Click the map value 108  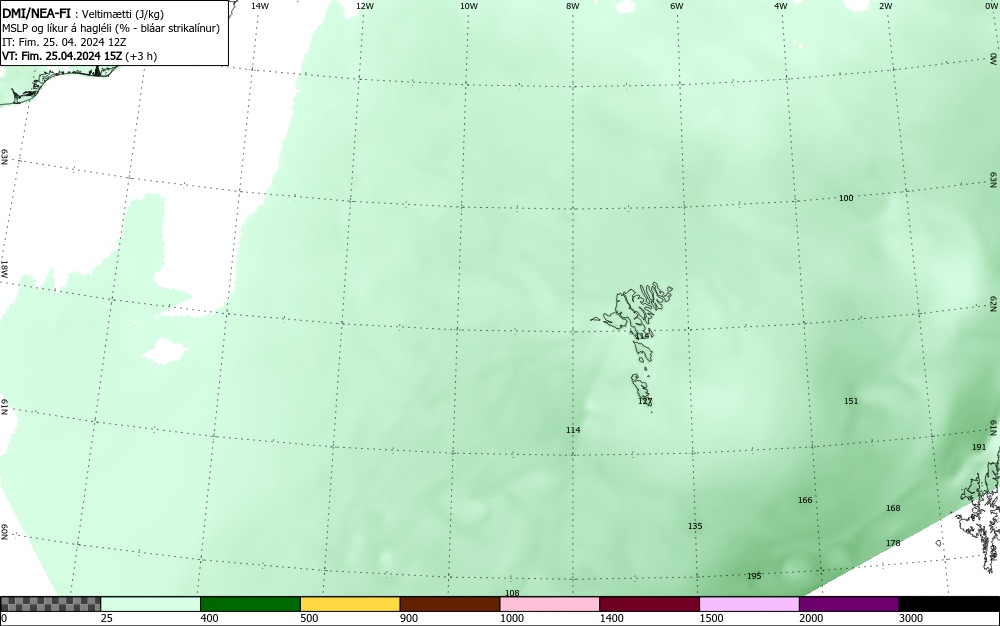click(x=512, y=593)
